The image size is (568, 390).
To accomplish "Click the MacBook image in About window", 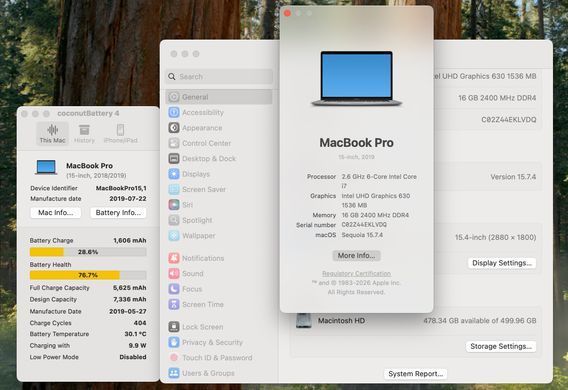I will pos(356,79).
